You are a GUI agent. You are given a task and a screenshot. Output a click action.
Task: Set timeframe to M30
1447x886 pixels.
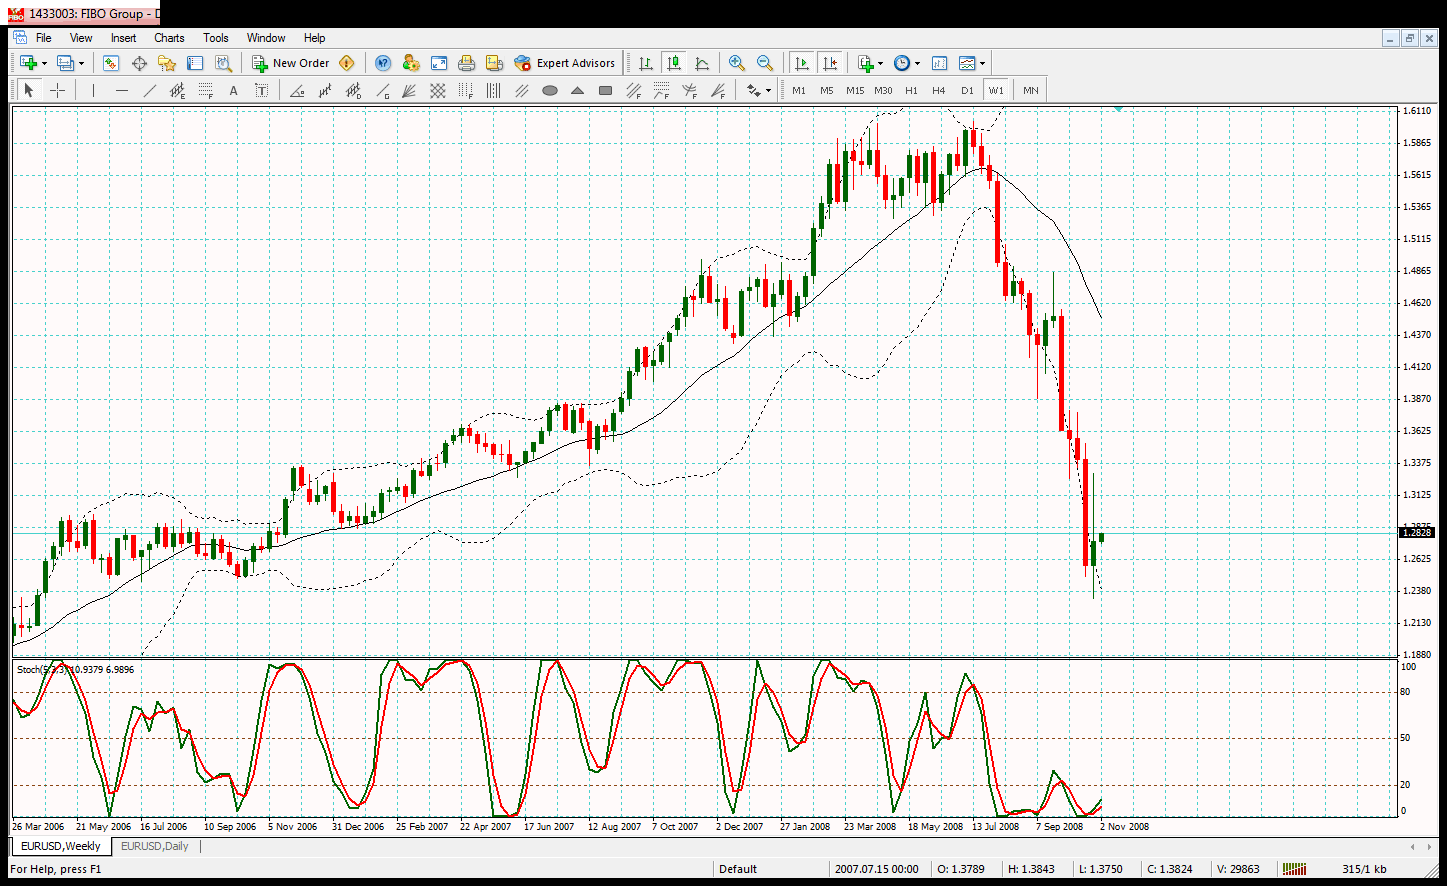pyautogui.click(x=883, y=90)
